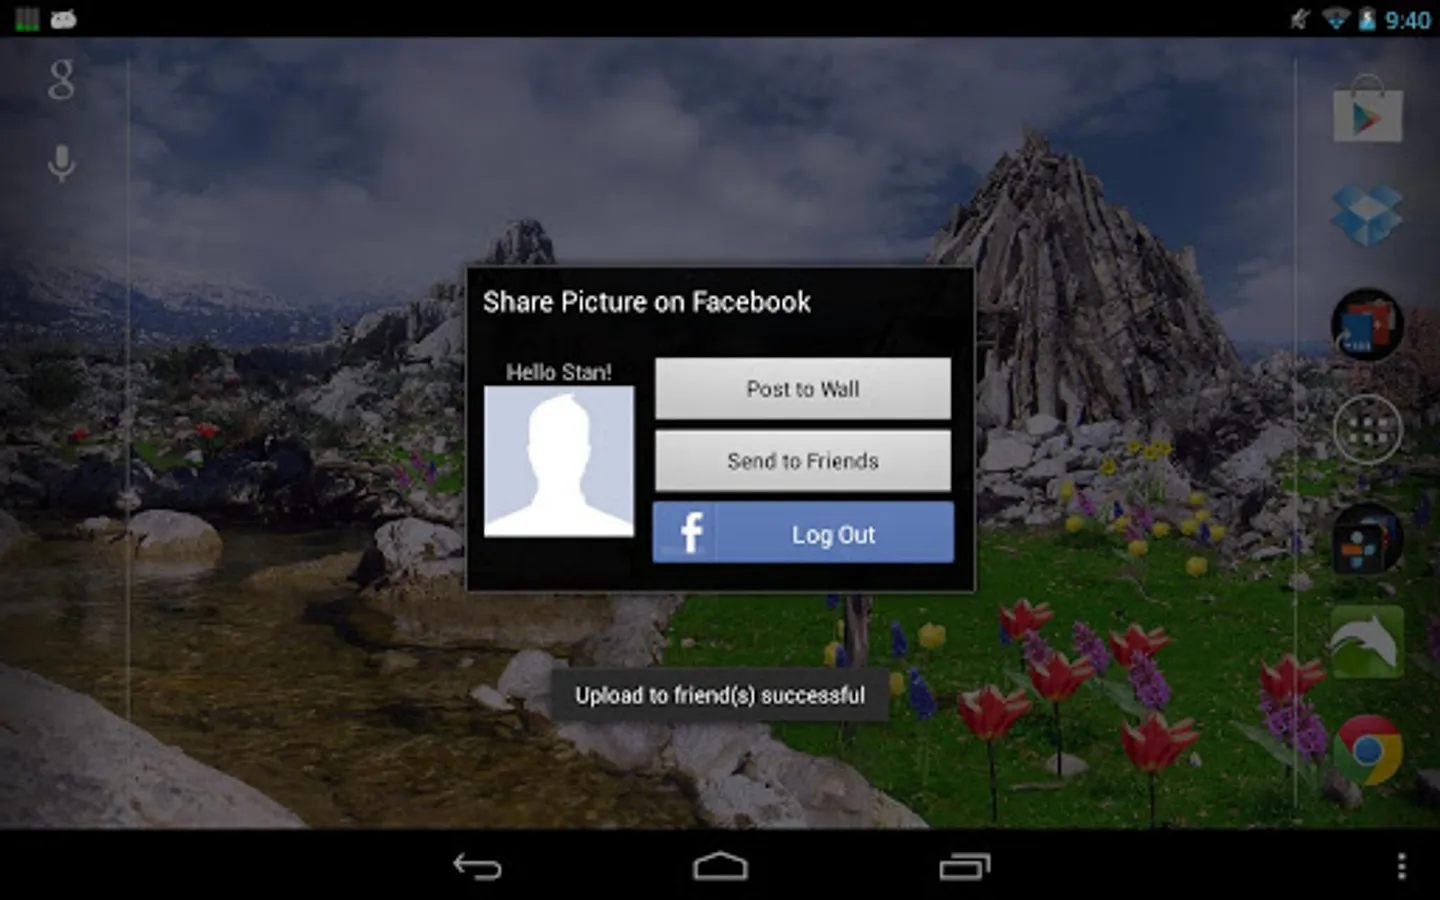The image size is (1440, 900).
Task: Tap the Wi-Fi status icon
Action: 1335,19
